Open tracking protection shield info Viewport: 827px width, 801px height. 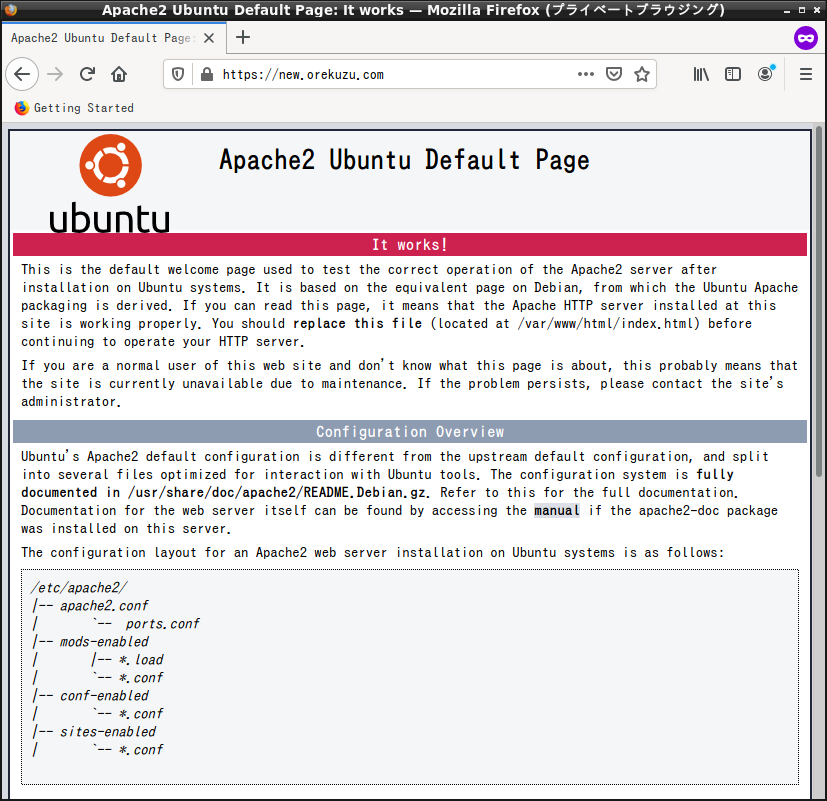(178, 74)
